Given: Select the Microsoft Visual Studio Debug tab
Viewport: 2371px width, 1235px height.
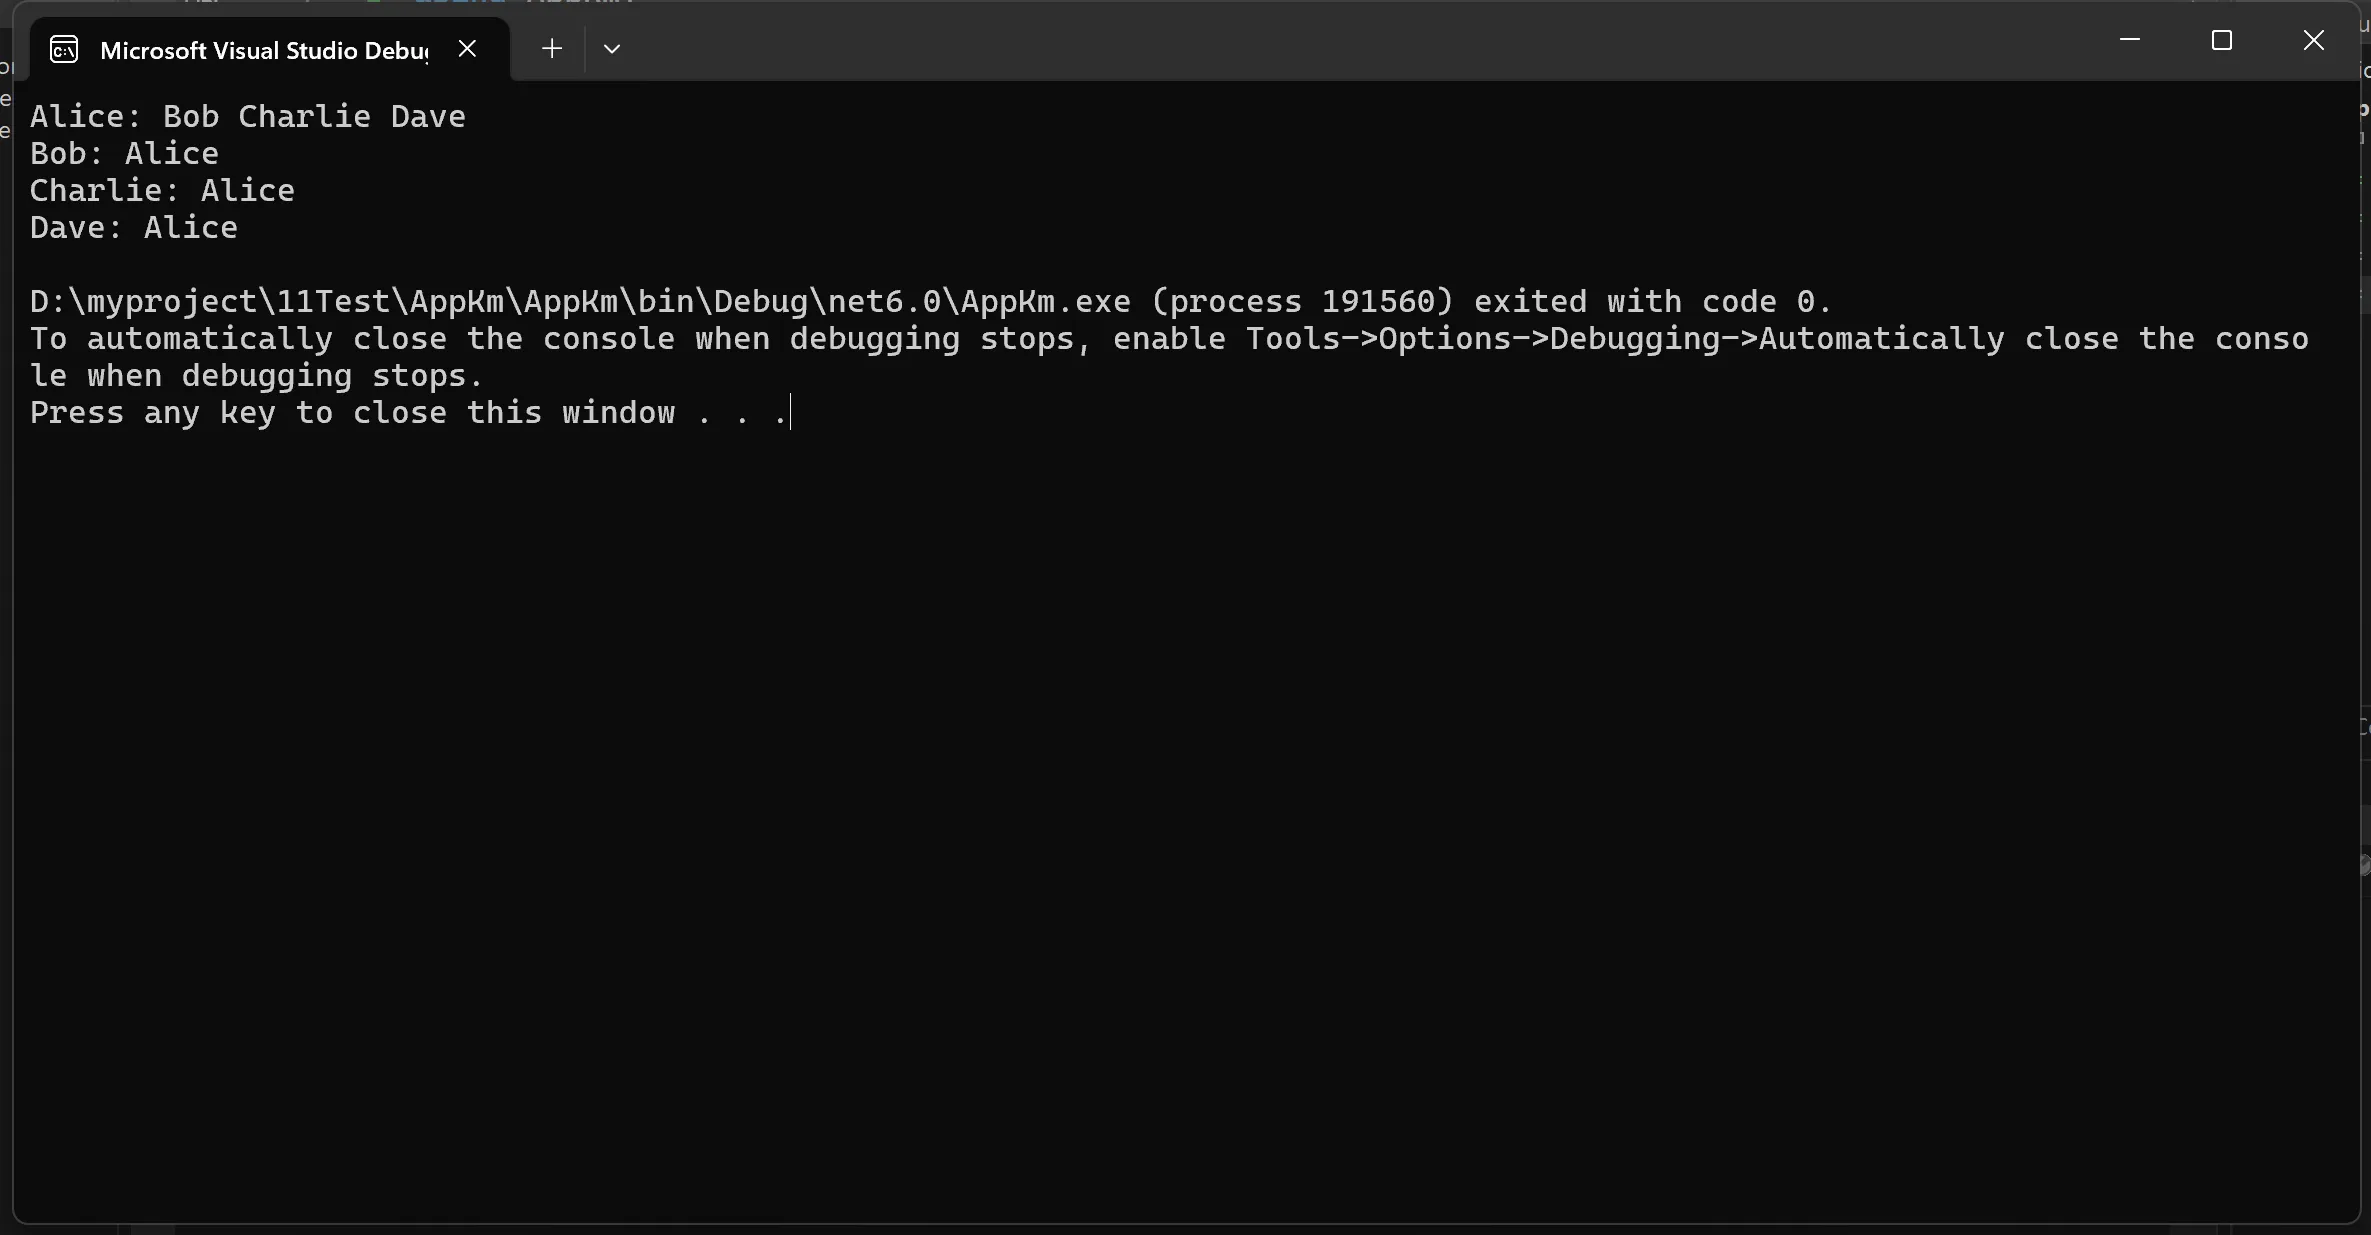Looking at the screenshot, I should (x=264, y=50).
